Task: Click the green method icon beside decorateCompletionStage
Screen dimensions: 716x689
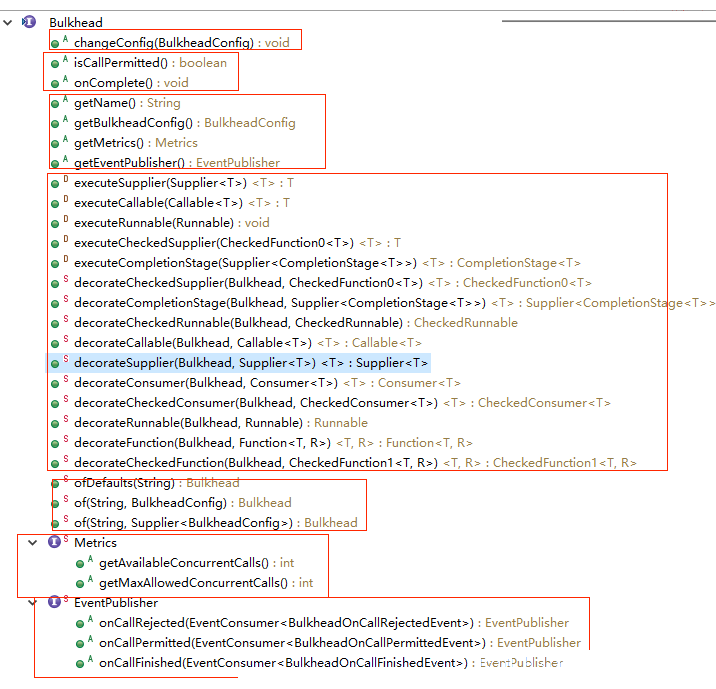Action: tap(55, 304)
